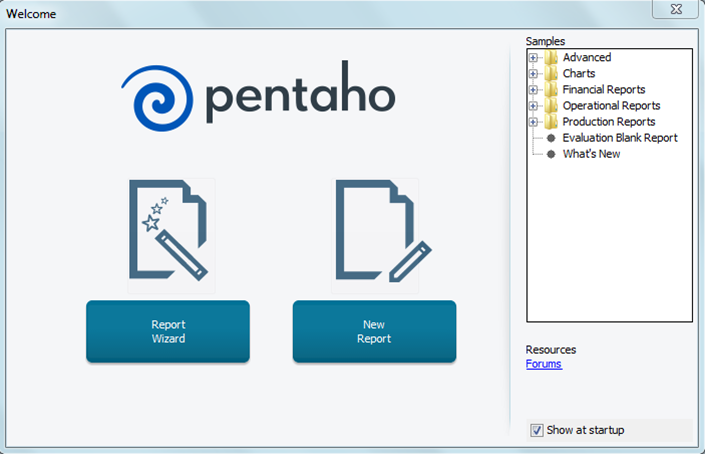
Task: Click the Advanced folder icon
Action: click(551, 58)
